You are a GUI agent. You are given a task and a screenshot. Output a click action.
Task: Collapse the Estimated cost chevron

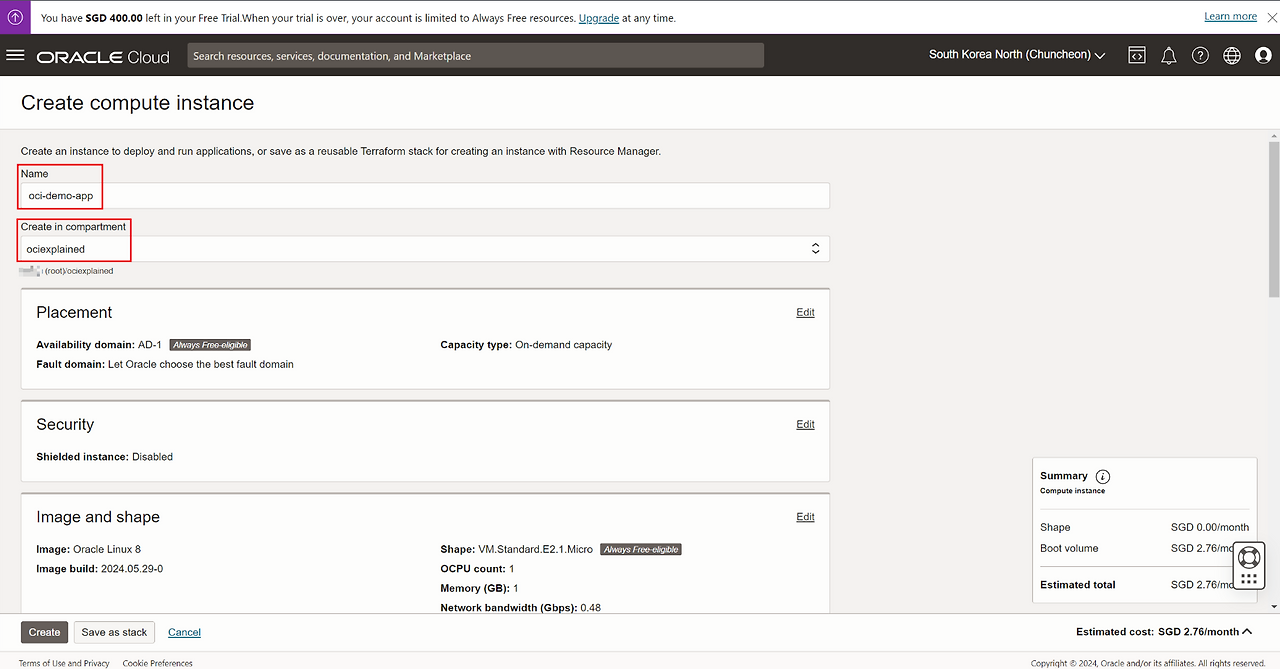click(x=1246, y=632)
